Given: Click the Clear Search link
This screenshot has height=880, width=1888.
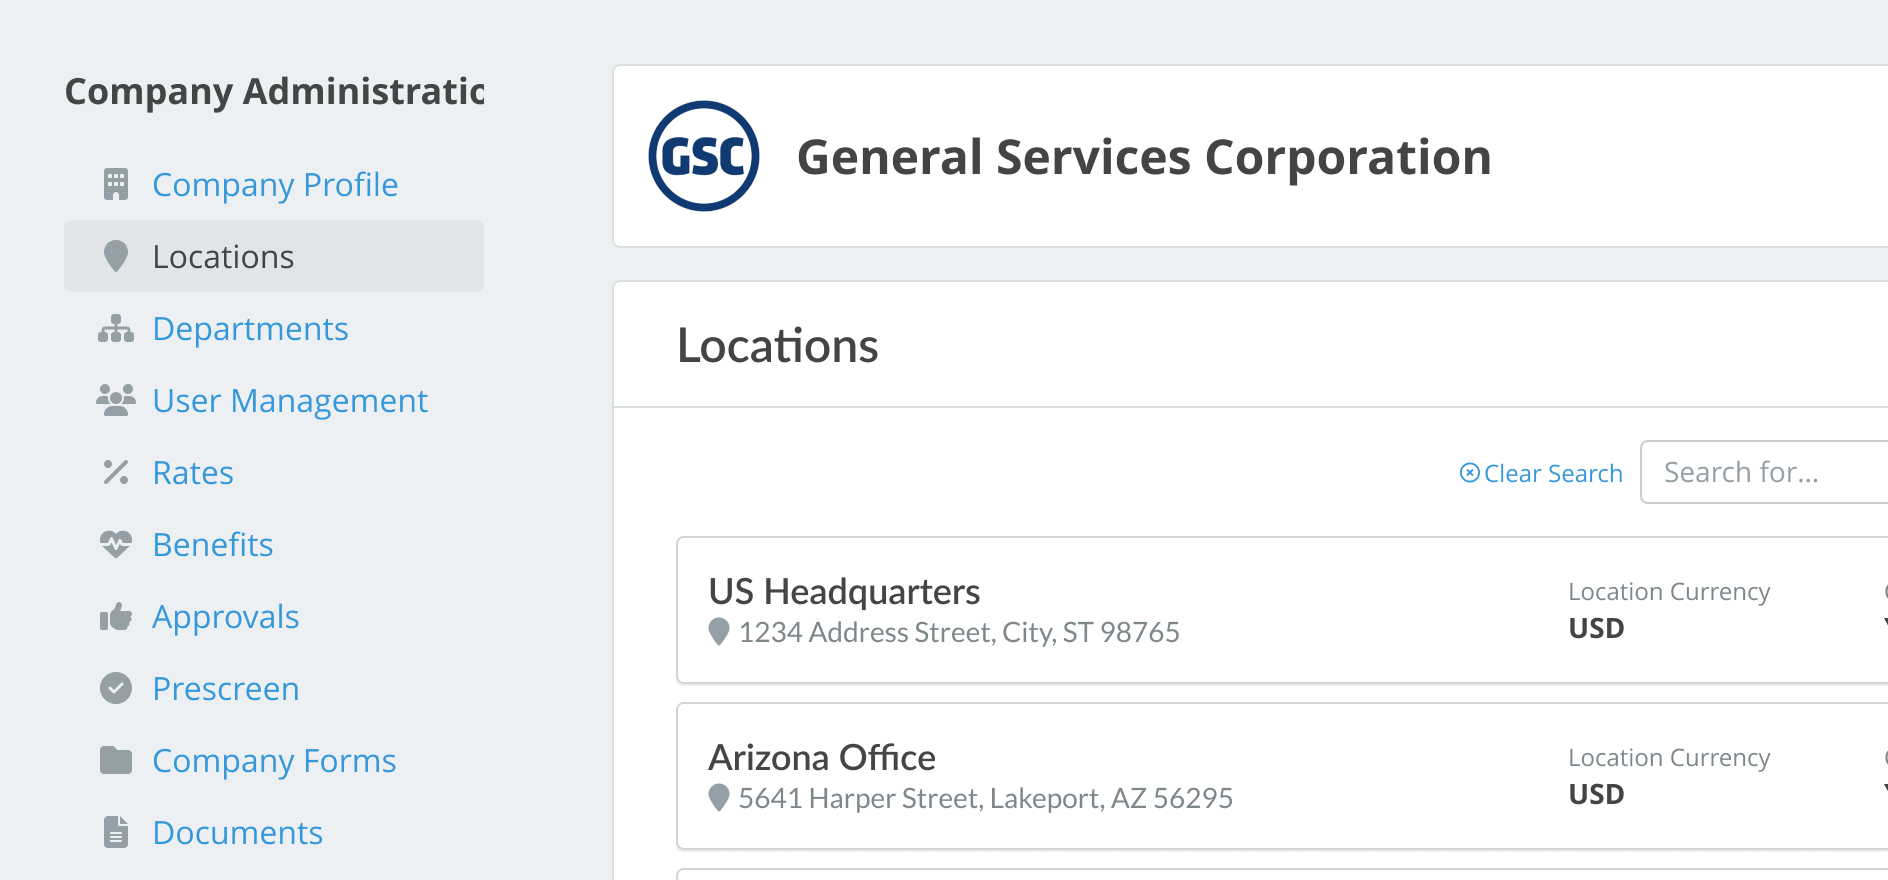Looking at the screenshot, I should (x=1541, y=473).
